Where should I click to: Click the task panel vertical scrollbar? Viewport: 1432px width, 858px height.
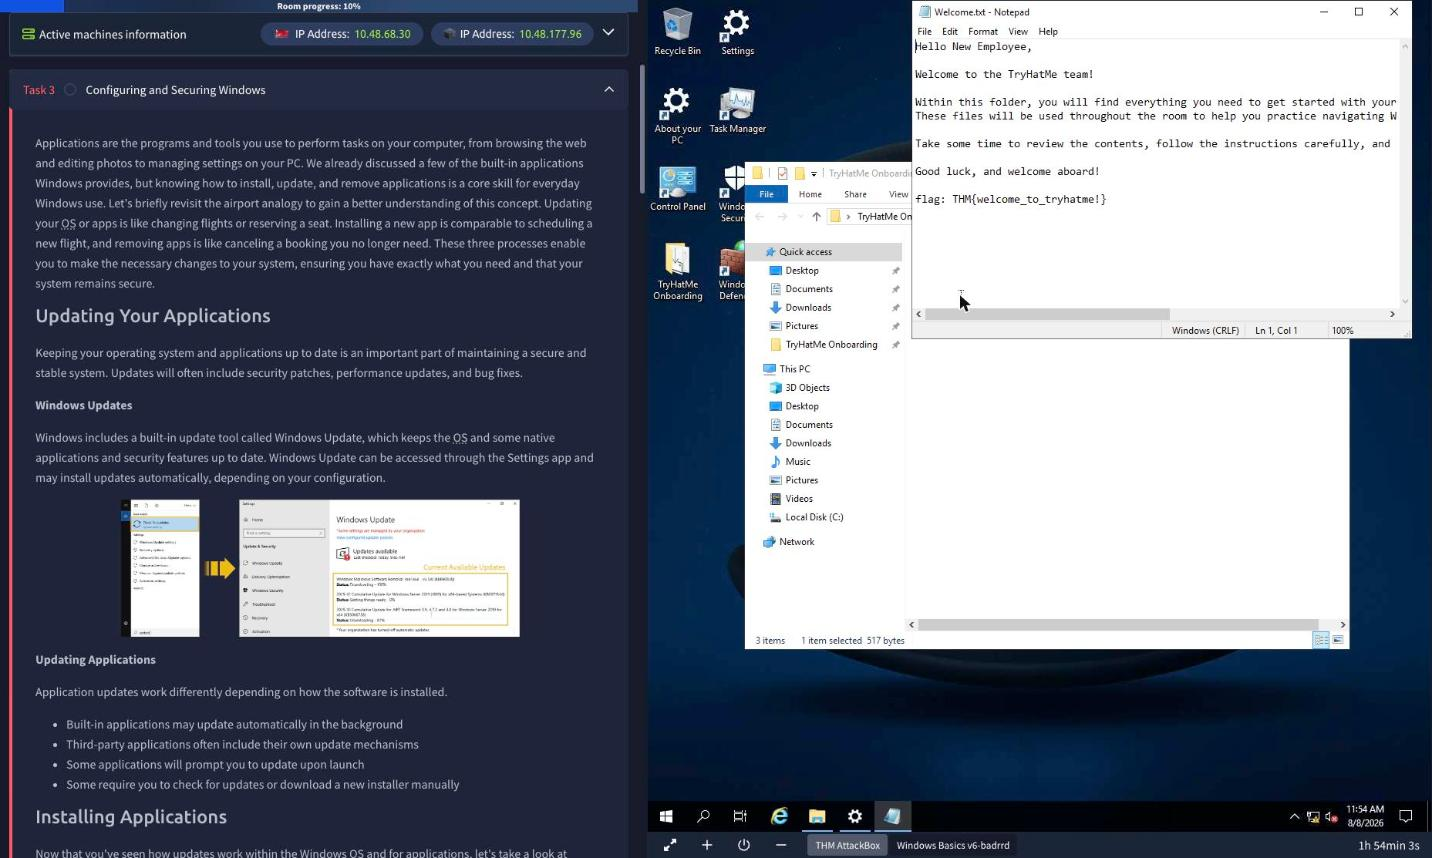(x=642, y=130)
